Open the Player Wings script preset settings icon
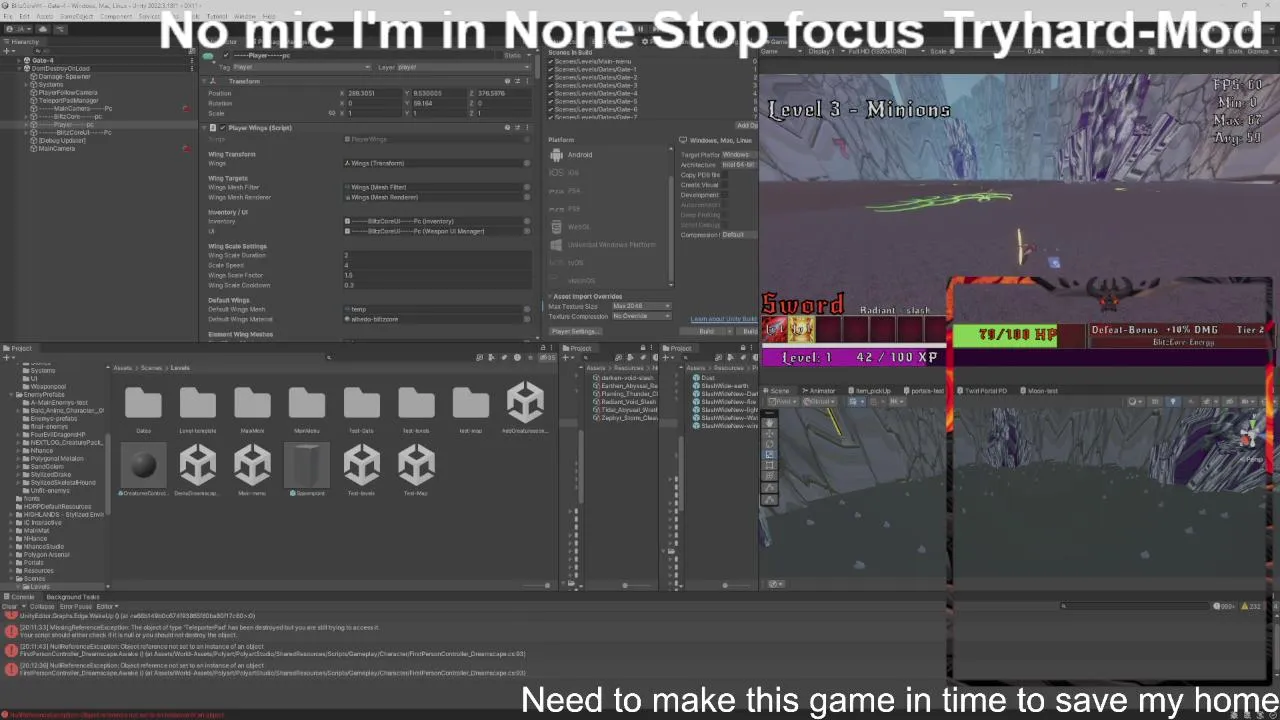The height and width of the screenshot is (720, 1280). 517,127
